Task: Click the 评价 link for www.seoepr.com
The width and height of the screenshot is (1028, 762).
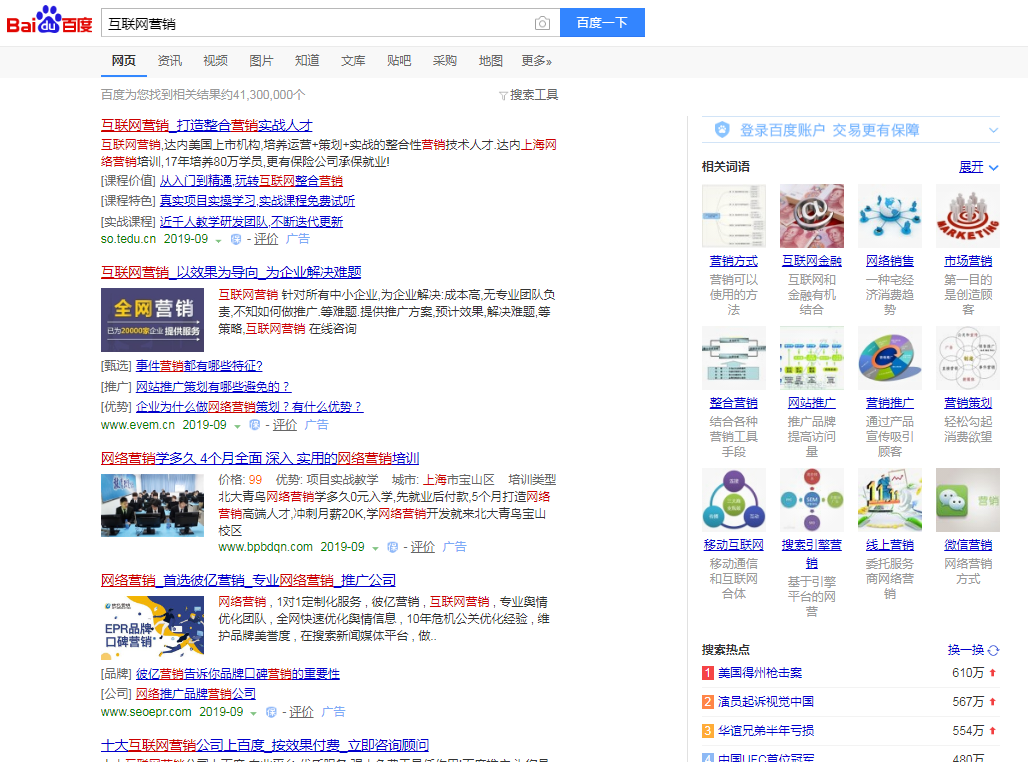Action: 301,712
